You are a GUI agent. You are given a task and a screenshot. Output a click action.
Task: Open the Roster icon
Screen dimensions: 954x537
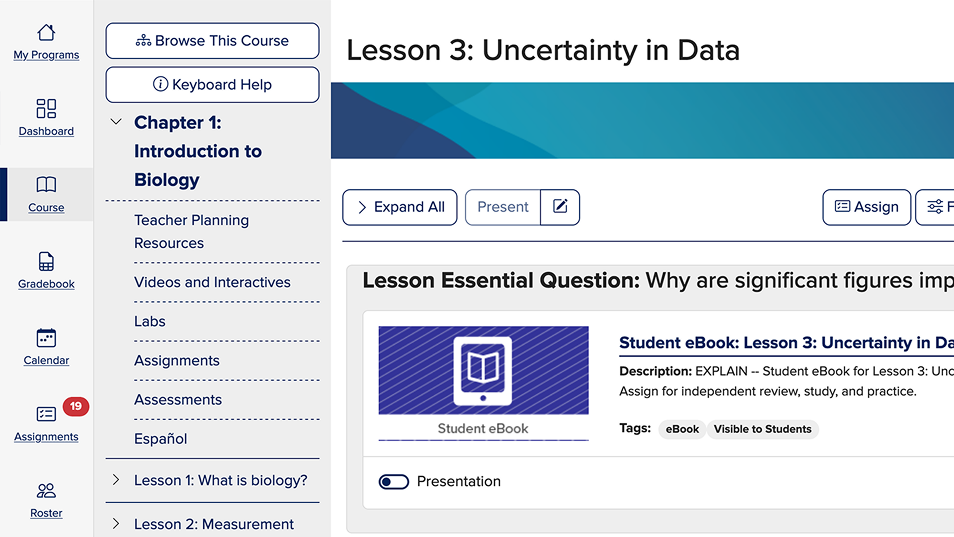[x=46, y=491]
